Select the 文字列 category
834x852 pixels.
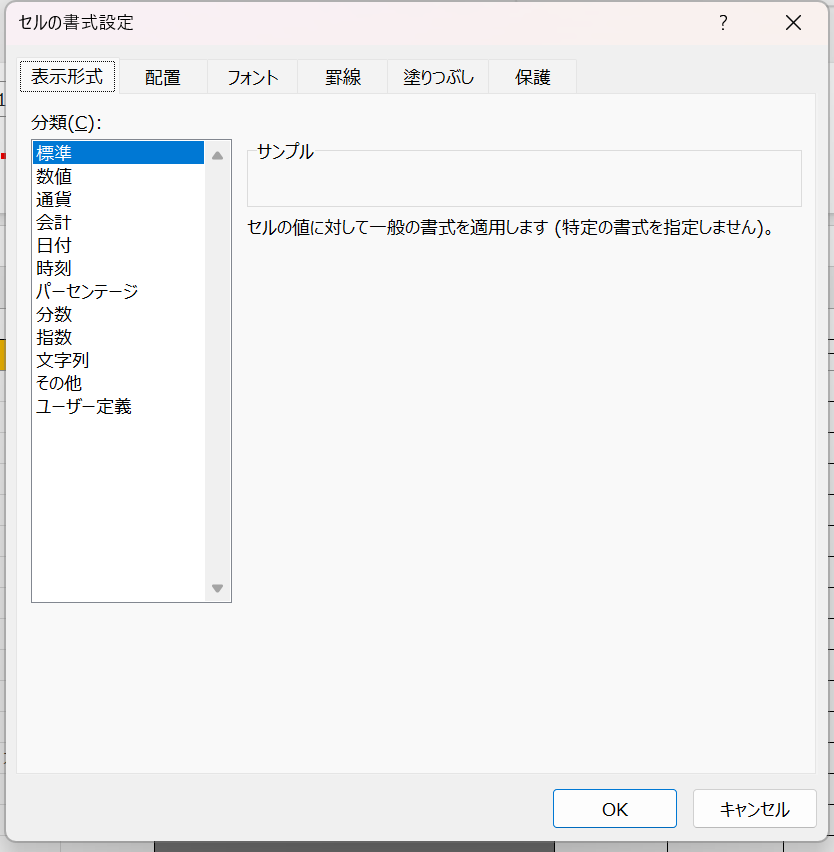click(63, 360)
